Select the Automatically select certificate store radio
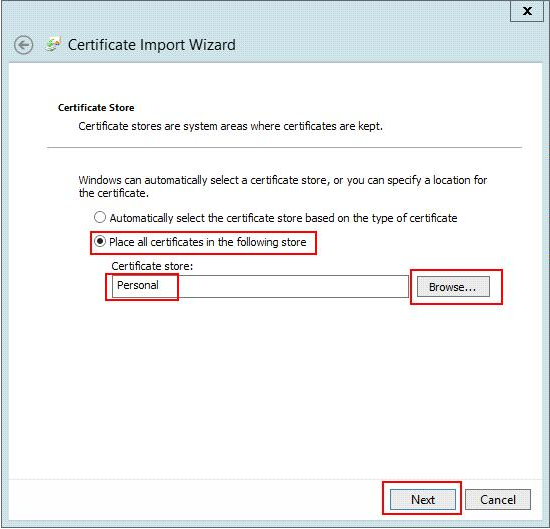The height and width of the screenshot is (529, 550). [100, 217]
